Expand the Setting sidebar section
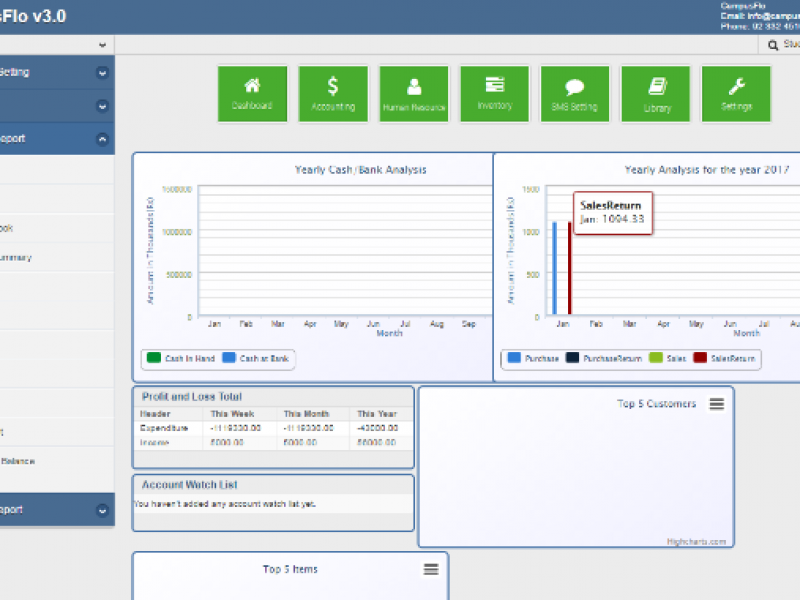 tap(102, 73)
